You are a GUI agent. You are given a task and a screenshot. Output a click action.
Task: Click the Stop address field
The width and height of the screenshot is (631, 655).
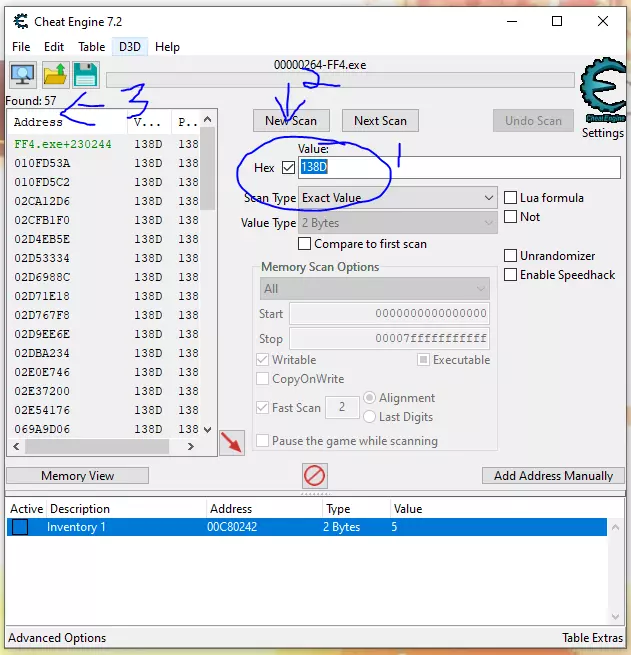389,338
